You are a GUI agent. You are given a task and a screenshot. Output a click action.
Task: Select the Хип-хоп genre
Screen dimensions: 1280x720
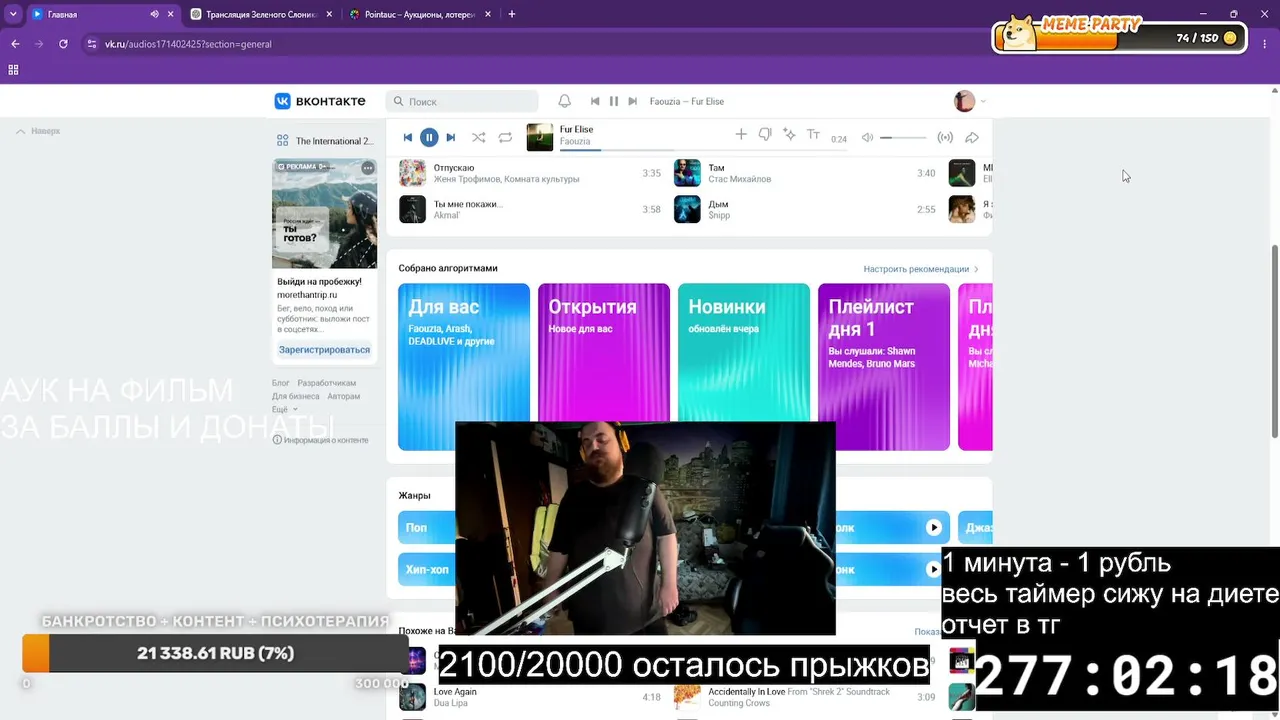pyautogui.click(x=427, y=569)
